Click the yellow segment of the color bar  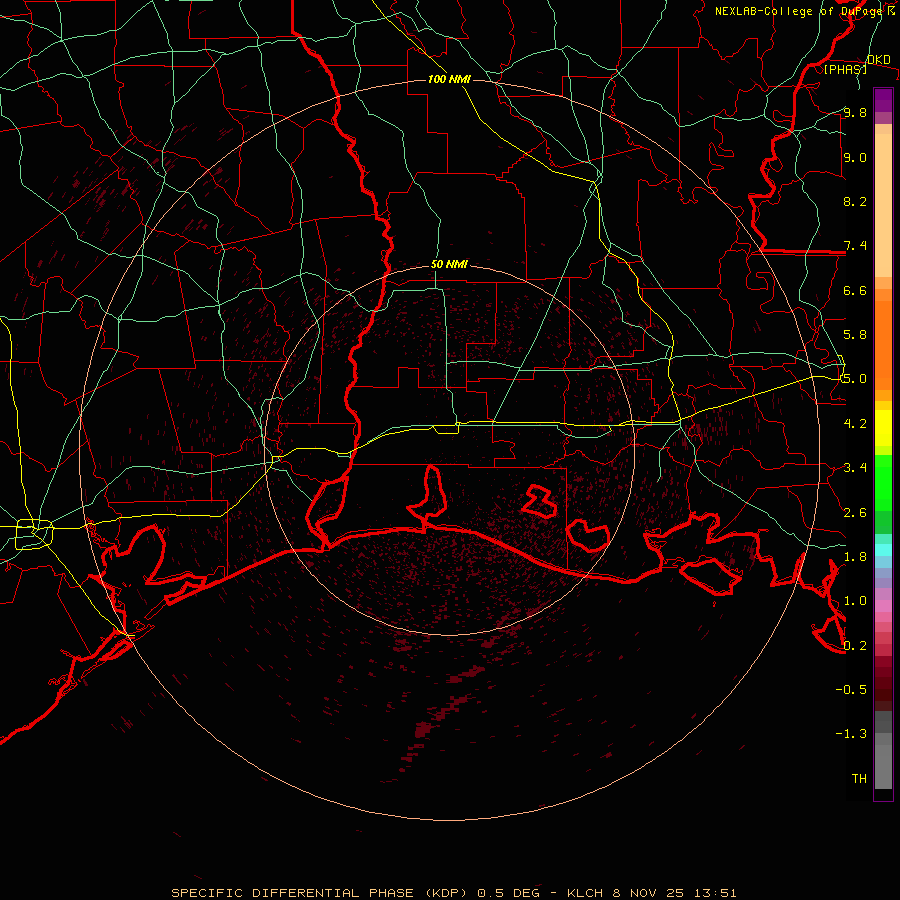point(883,428)
